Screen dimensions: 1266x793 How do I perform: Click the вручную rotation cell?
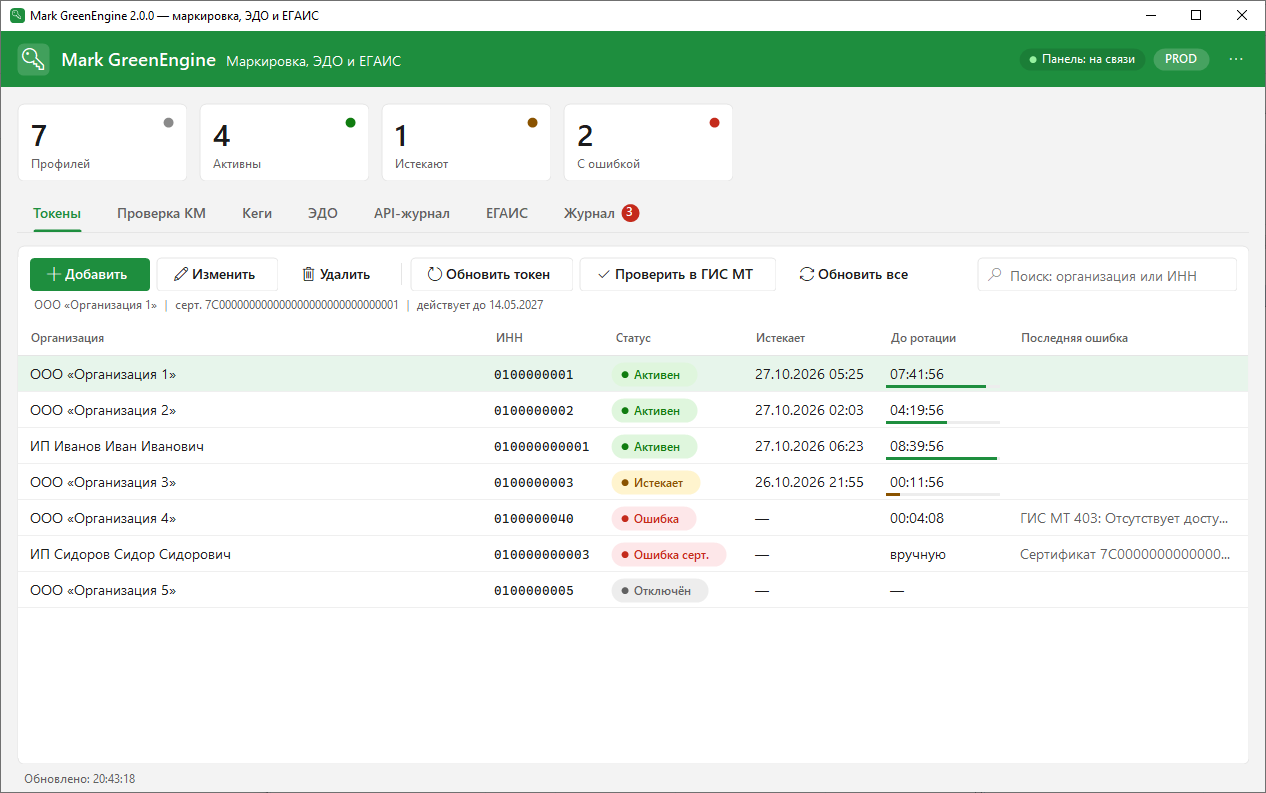pos(918,554)
